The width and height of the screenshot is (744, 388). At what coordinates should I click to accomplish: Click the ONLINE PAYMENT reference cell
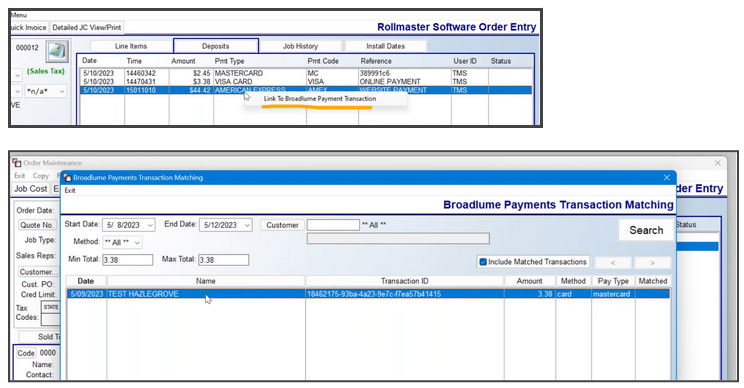click(390, 82)
